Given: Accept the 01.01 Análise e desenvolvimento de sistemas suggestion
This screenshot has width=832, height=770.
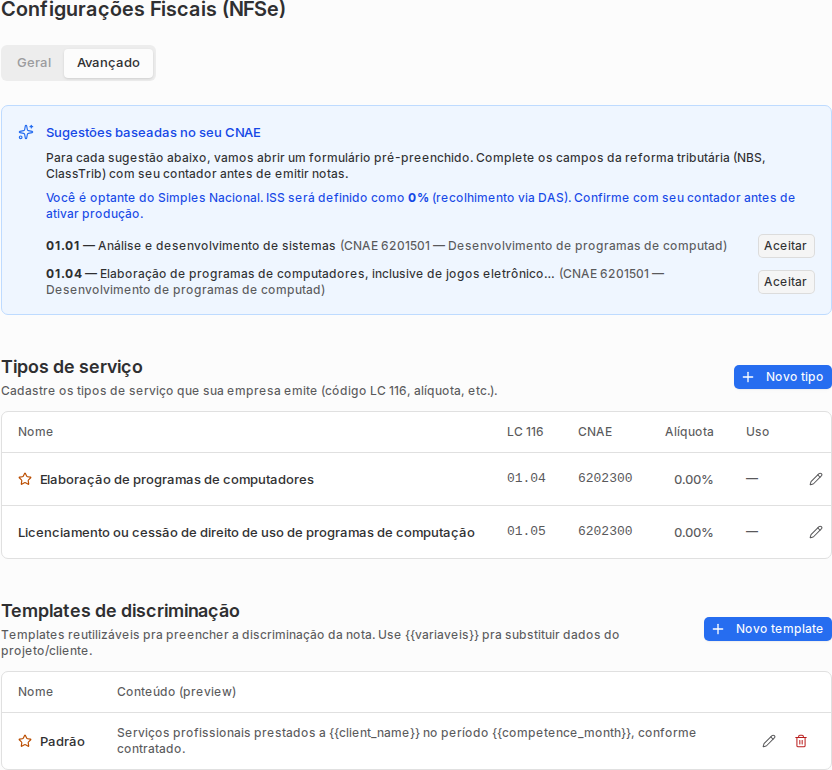Looking at the screenshot, I should [785, 246].
